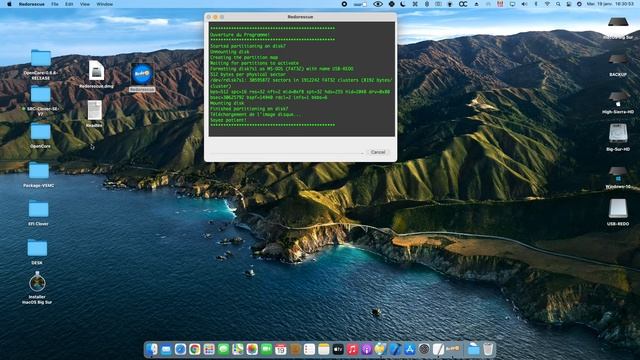Select the SRC-Clover folder on desktop

(40, 95)
